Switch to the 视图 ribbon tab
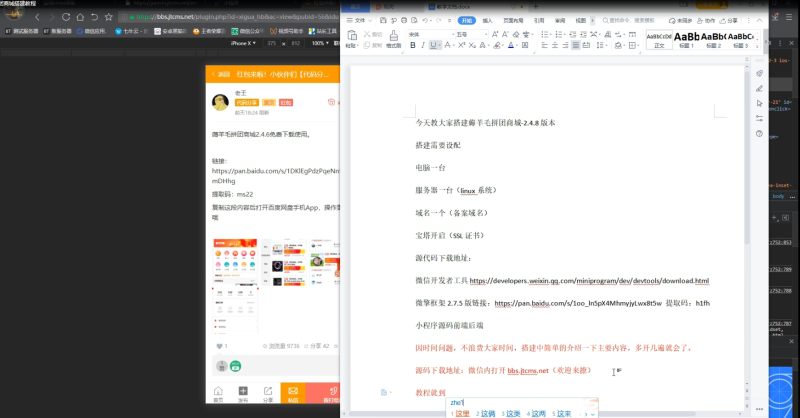The height and width of the screenshot is (418, 800). tap(581, 20)
